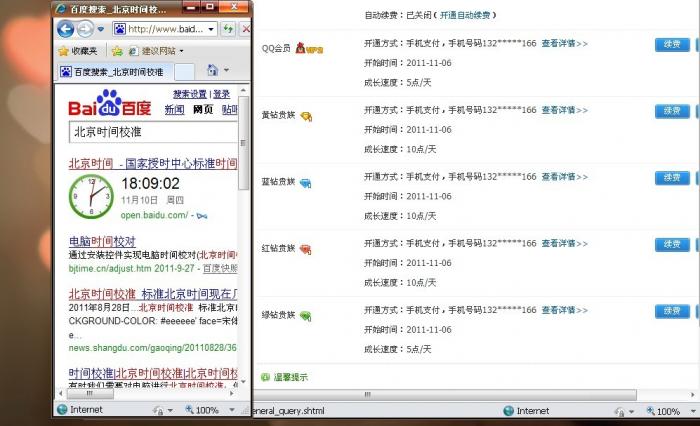Viewport: 700px width, 426px height.
Task: Click the 开通自动续费 link in QQ window
Action: [465, 15]
